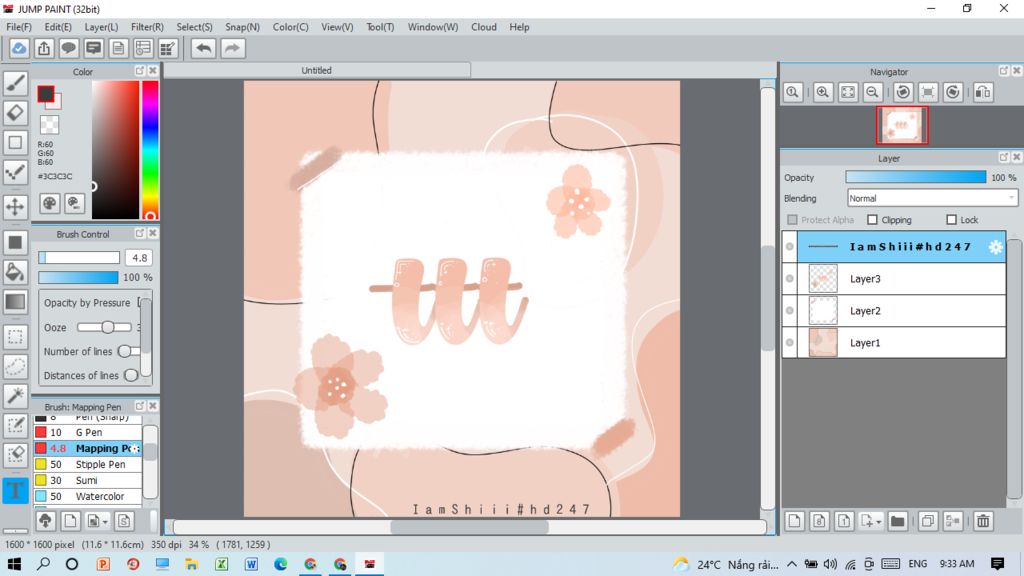Select the Brush tool in left toolbar

15,83
